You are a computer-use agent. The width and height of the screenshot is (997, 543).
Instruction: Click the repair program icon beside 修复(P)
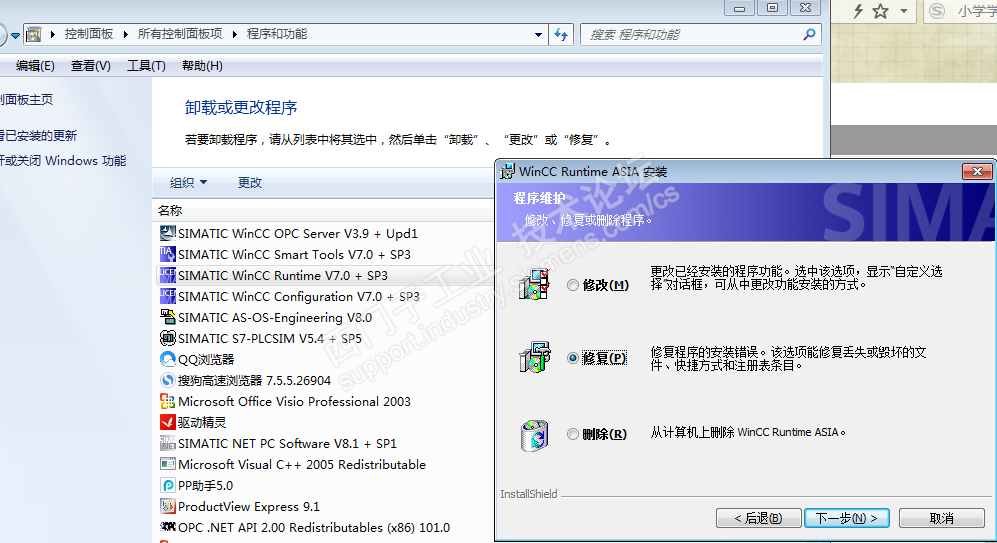534,357
